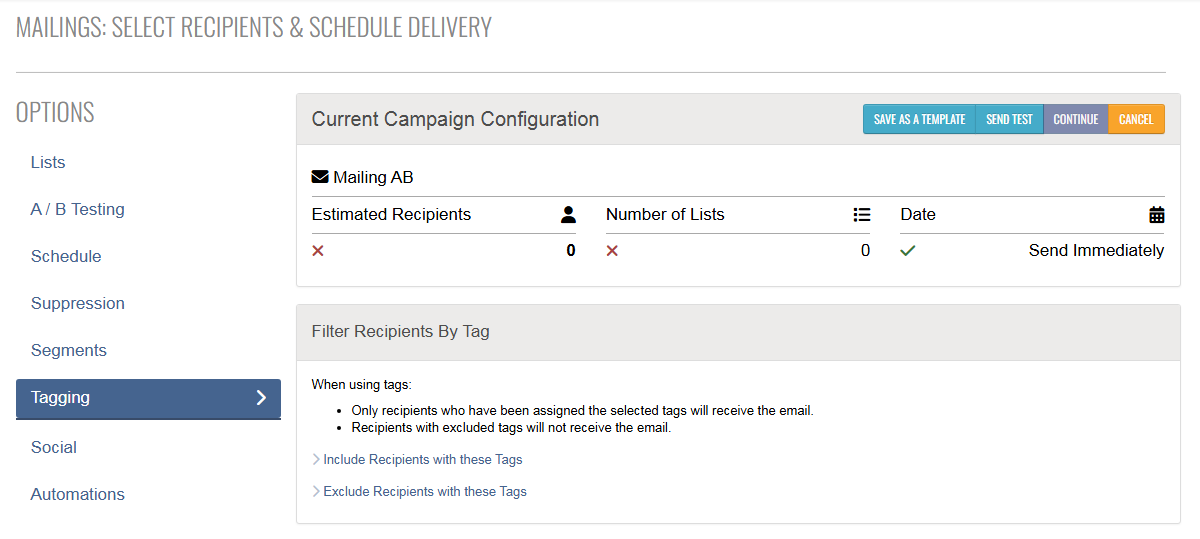
Task: Click Save As A Template button
Action: [x=919, y=119]
